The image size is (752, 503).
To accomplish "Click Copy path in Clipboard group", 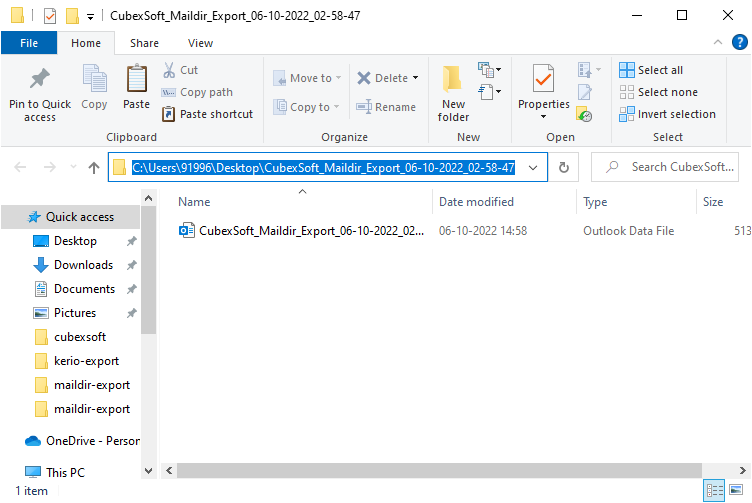I will click(197, 92).
